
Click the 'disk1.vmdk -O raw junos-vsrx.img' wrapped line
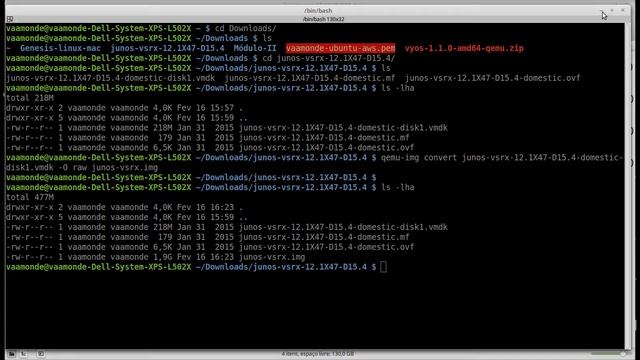click(x=82, y=167)
